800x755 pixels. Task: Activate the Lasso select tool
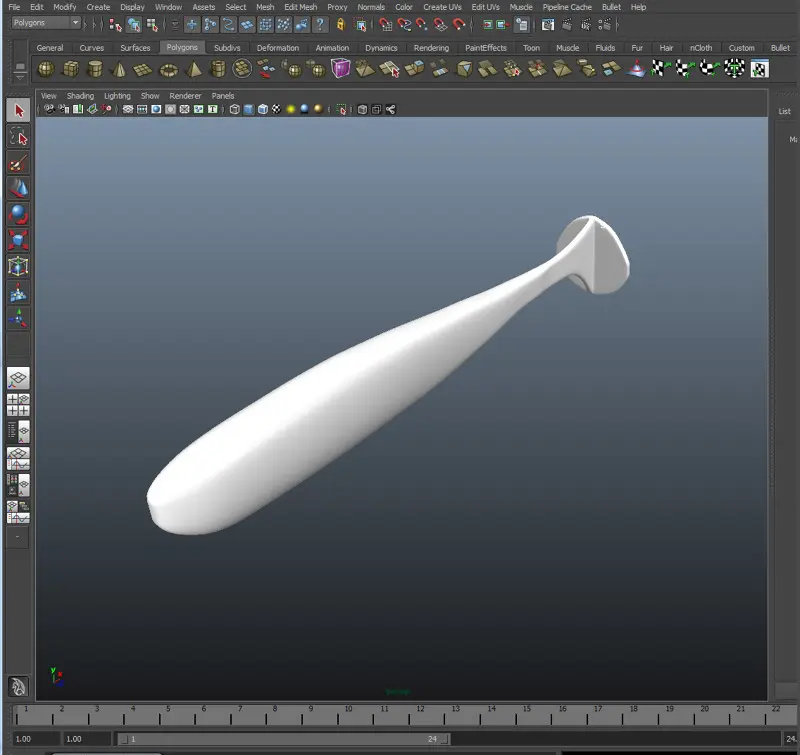pyautogui.click(x=18, y=136)
